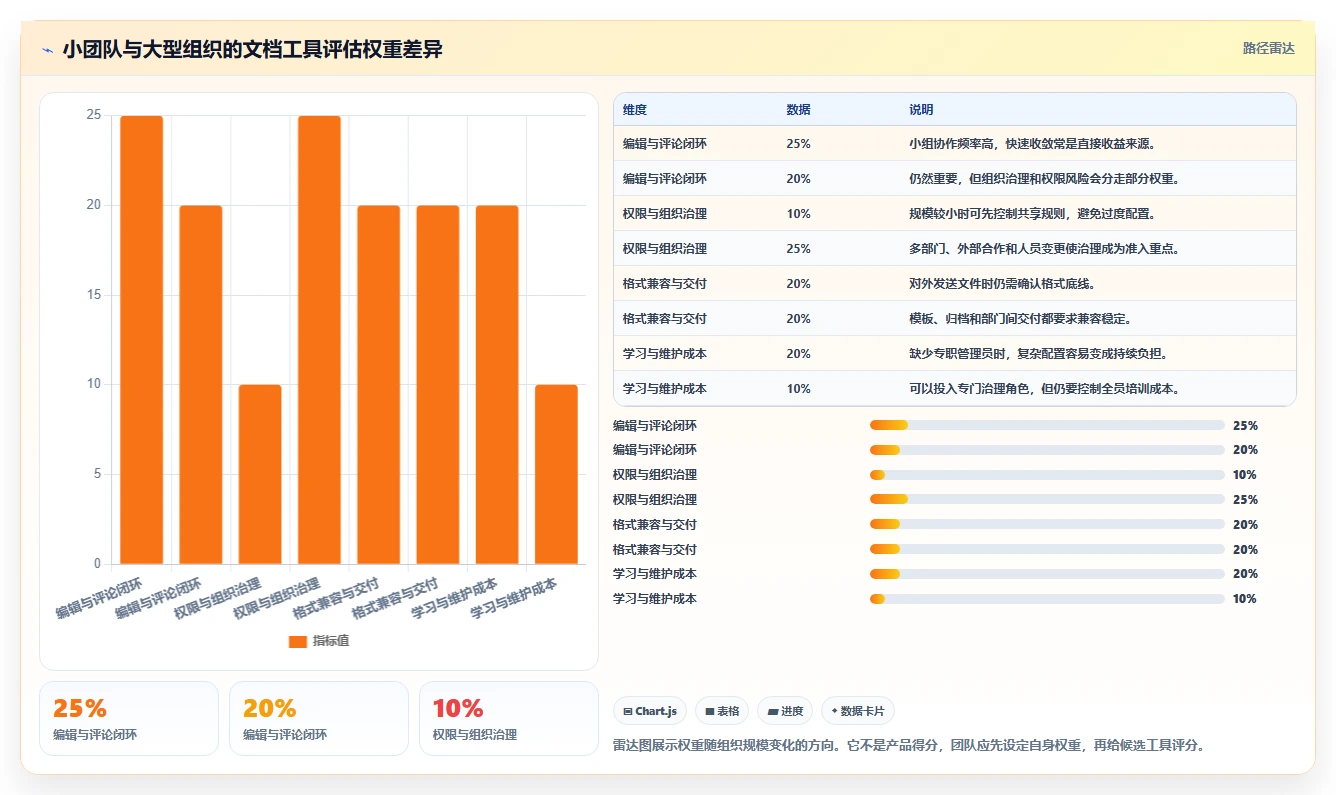This screenshot has height=795, width=1336.
Task: Click the 路径雷达 label in the header
Action: pos(1268,48)
